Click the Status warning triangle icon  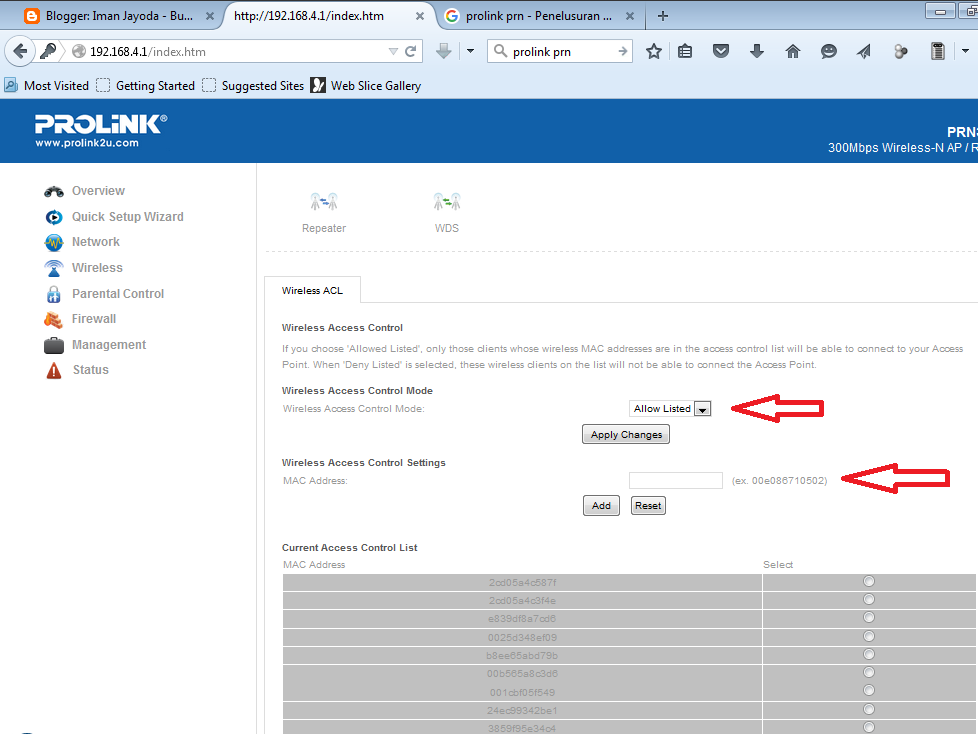54,370
